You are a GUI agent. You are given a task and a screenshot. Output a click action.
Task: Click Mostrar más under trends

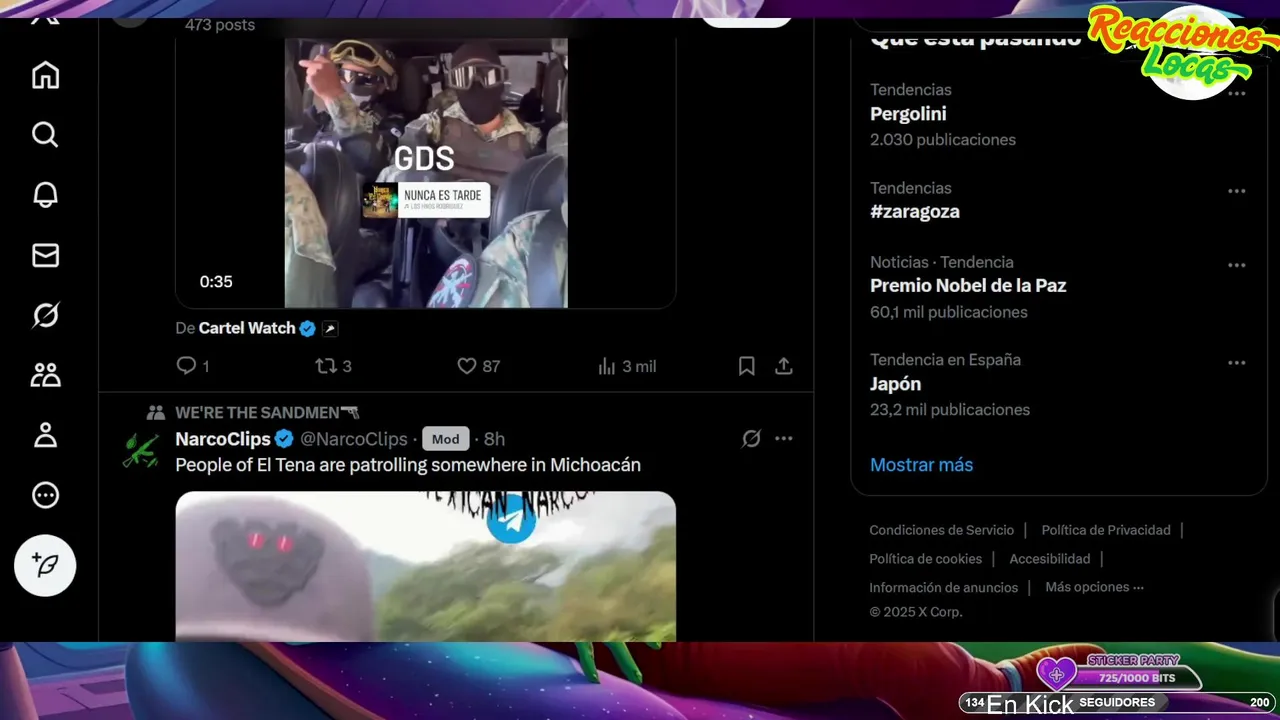pos(921,465)
